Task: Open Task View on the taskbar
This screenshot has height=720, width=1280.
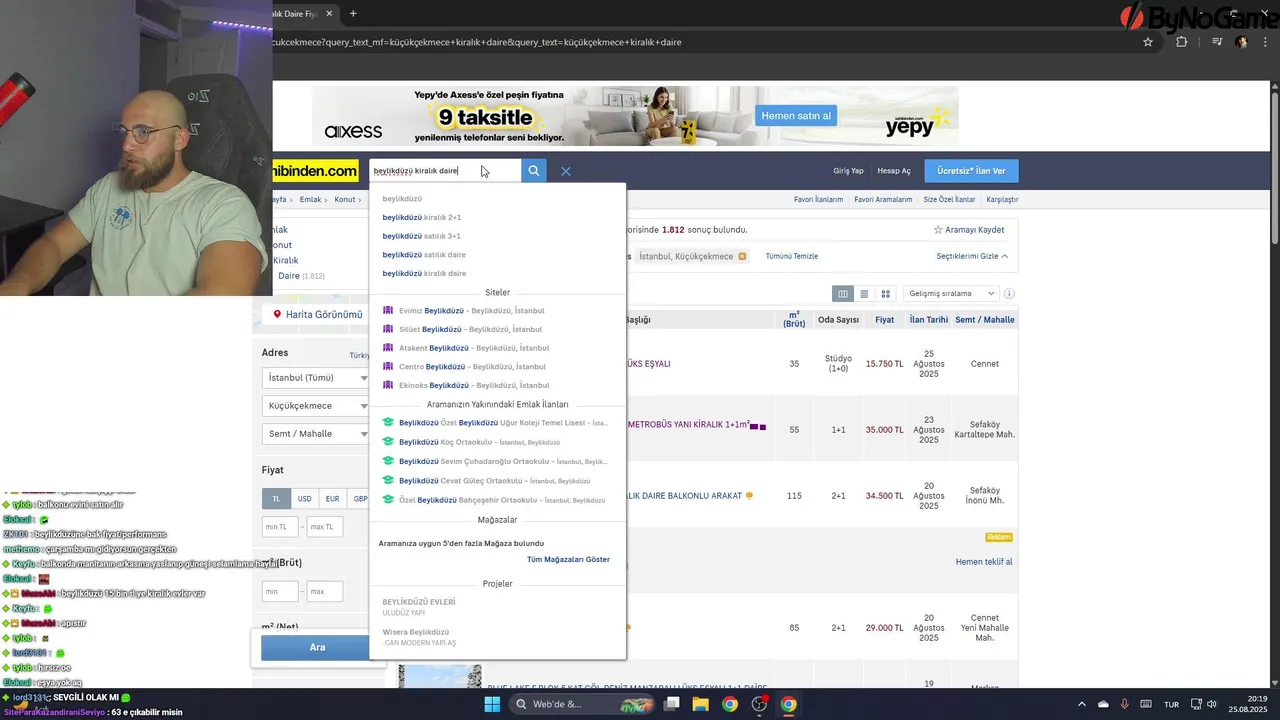Action: tap(671, 704)
